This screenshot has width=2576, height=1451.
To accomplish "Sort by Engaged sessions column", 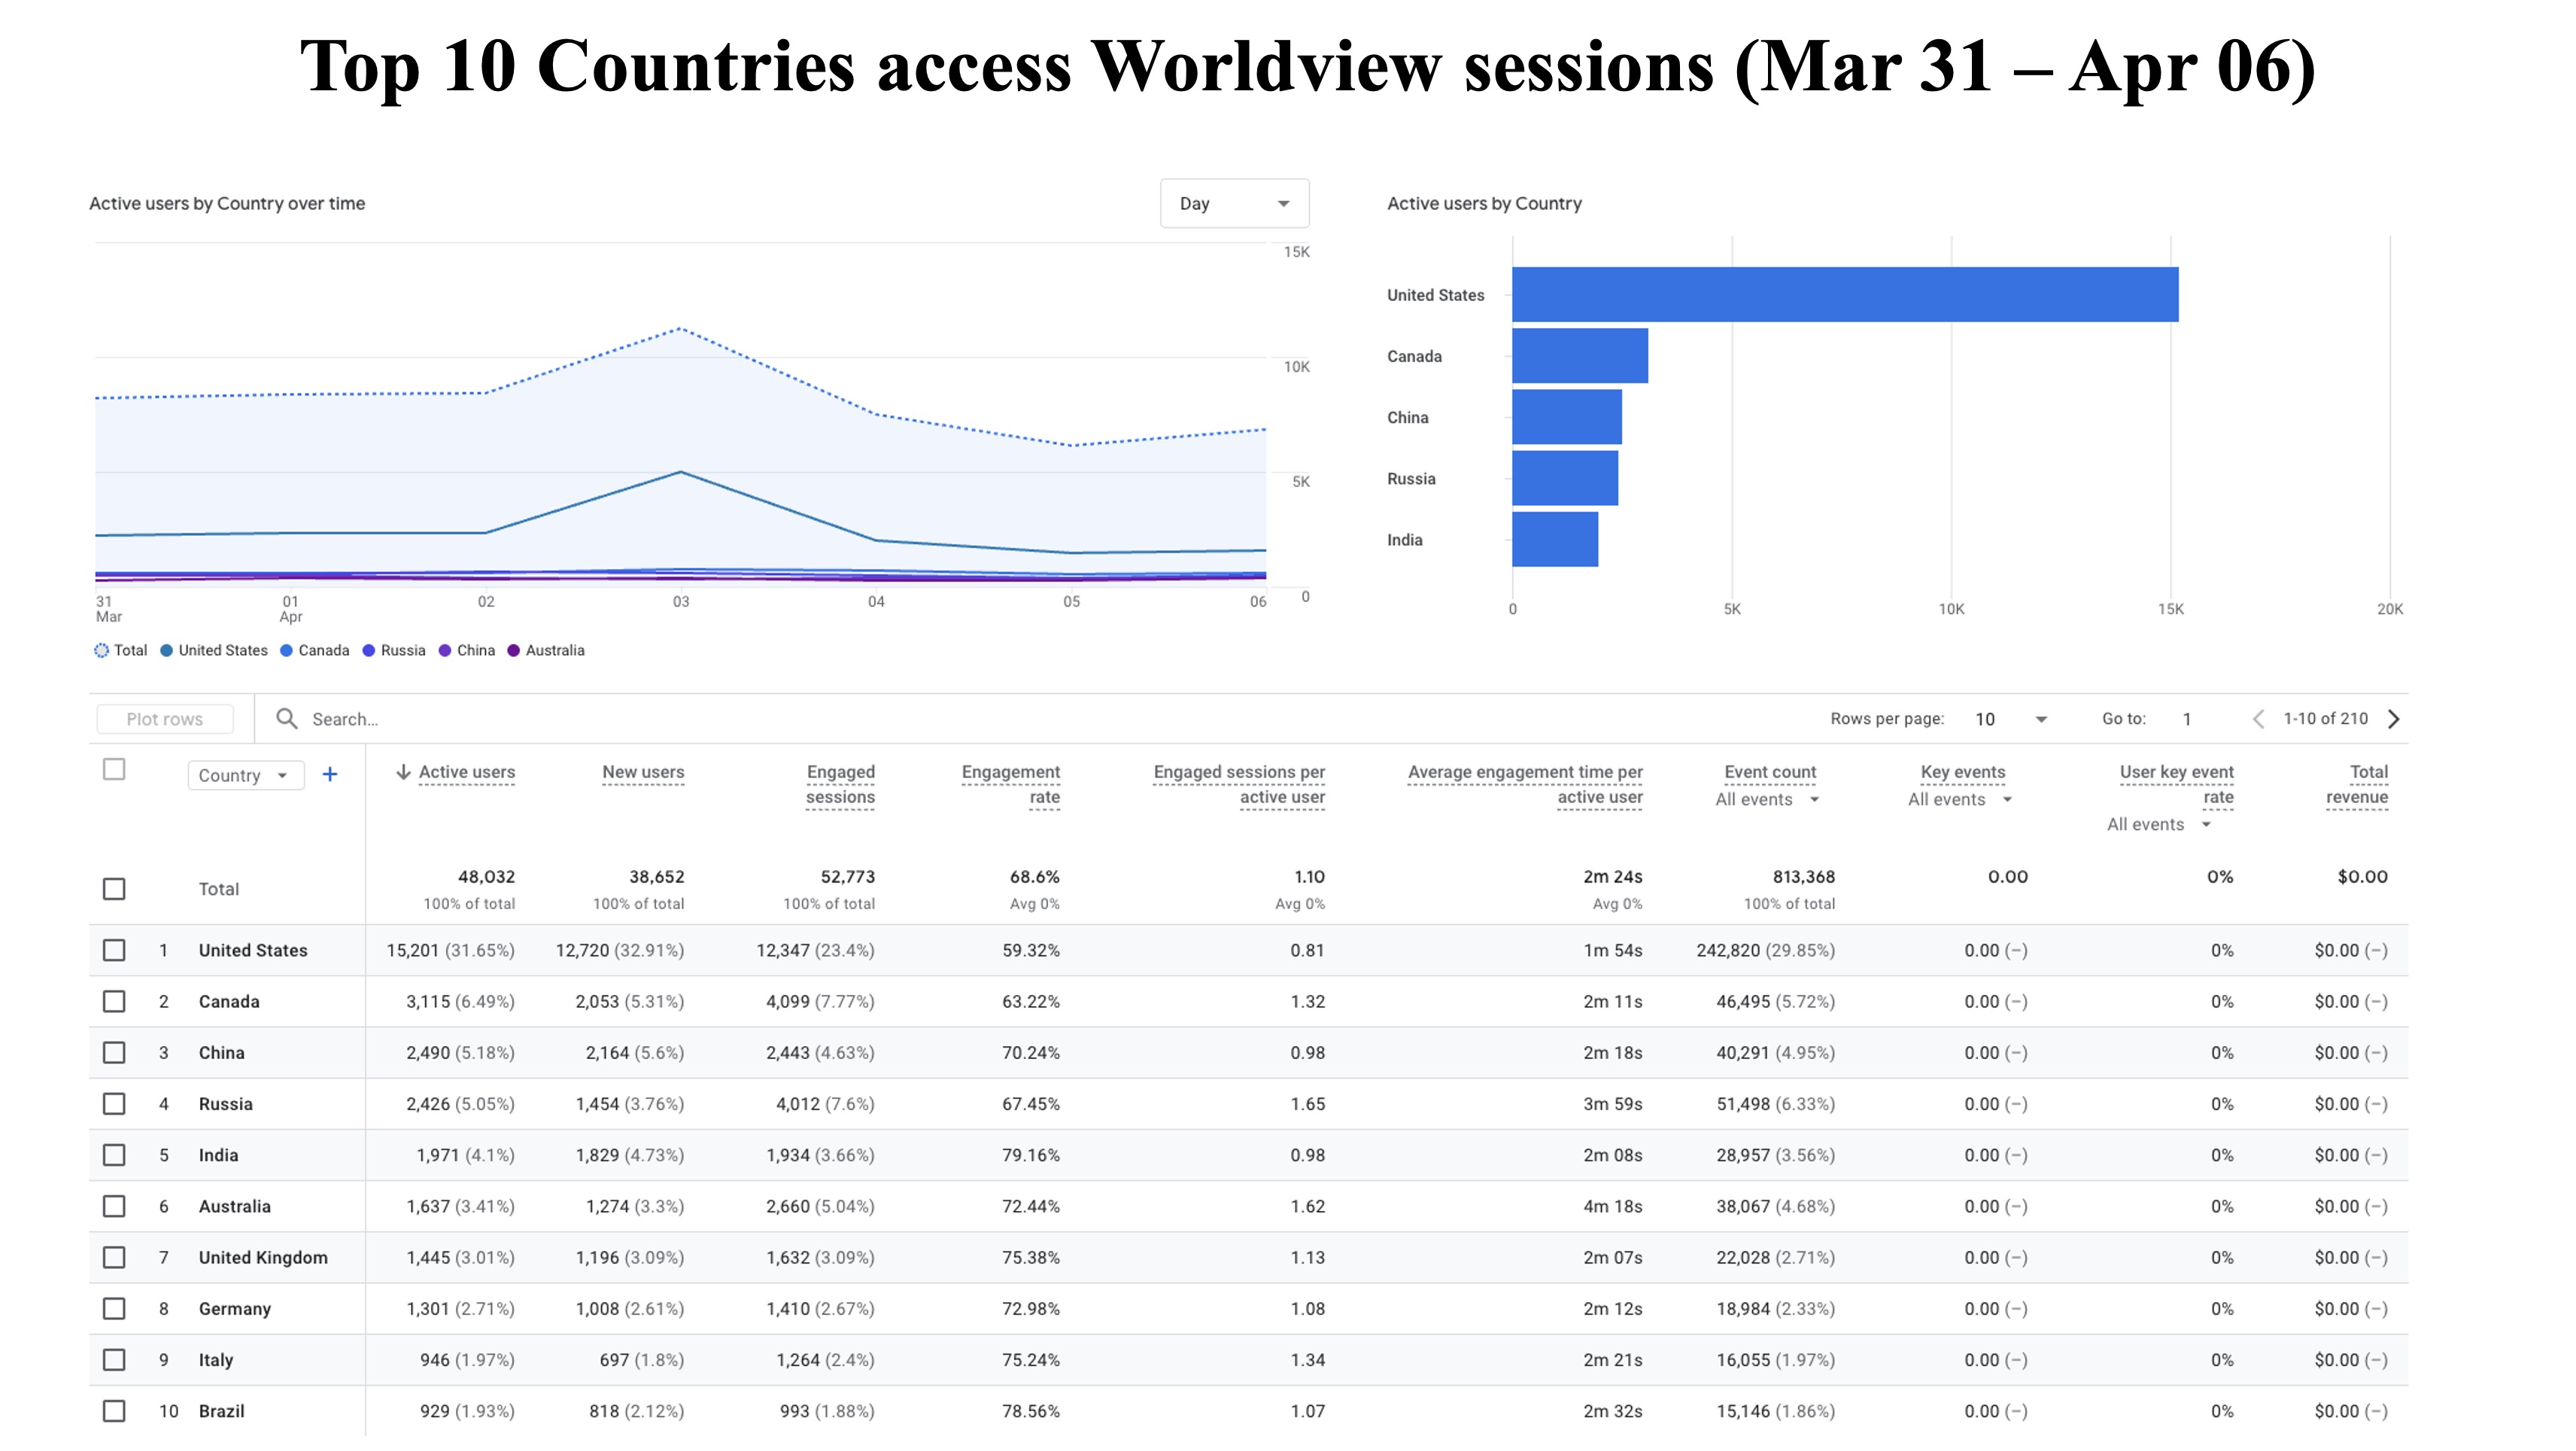I will click(x=840, y=784).
